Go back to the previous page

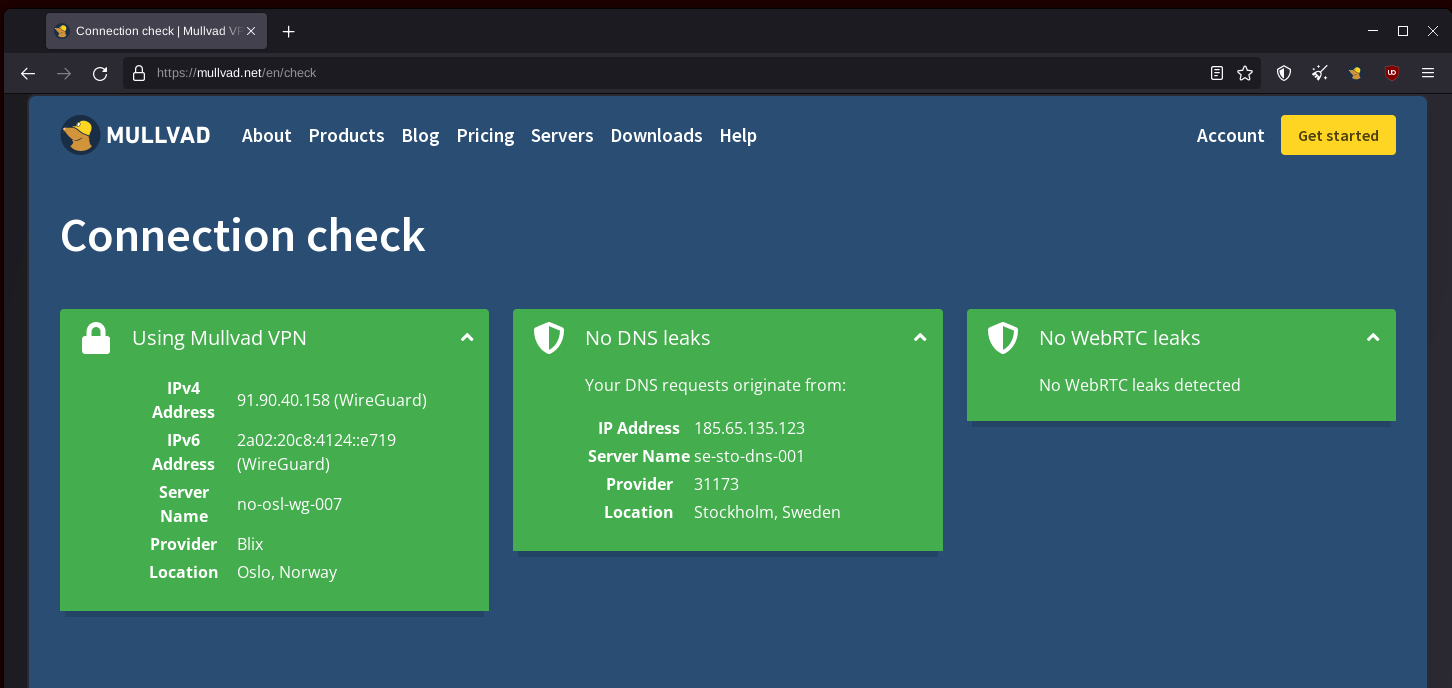(x=28, y=73)
